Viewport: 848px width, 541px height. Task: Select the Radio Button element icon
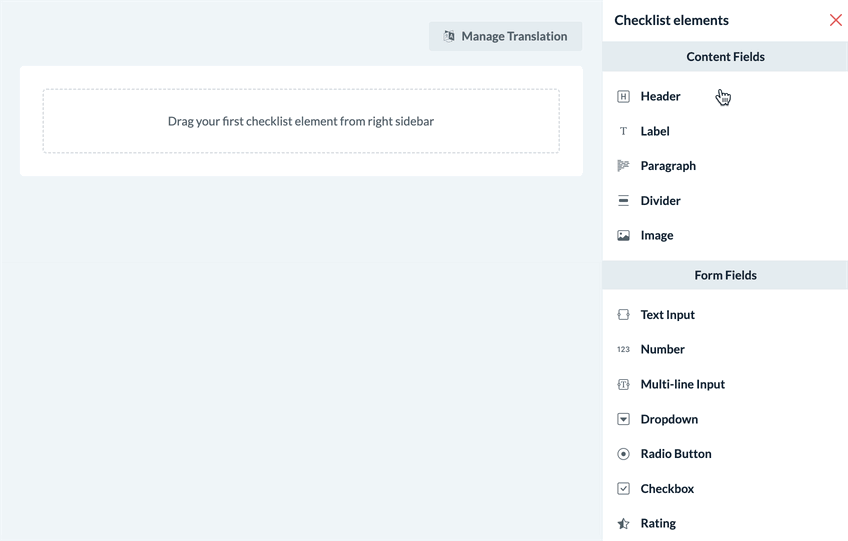(x=623, y=454)
